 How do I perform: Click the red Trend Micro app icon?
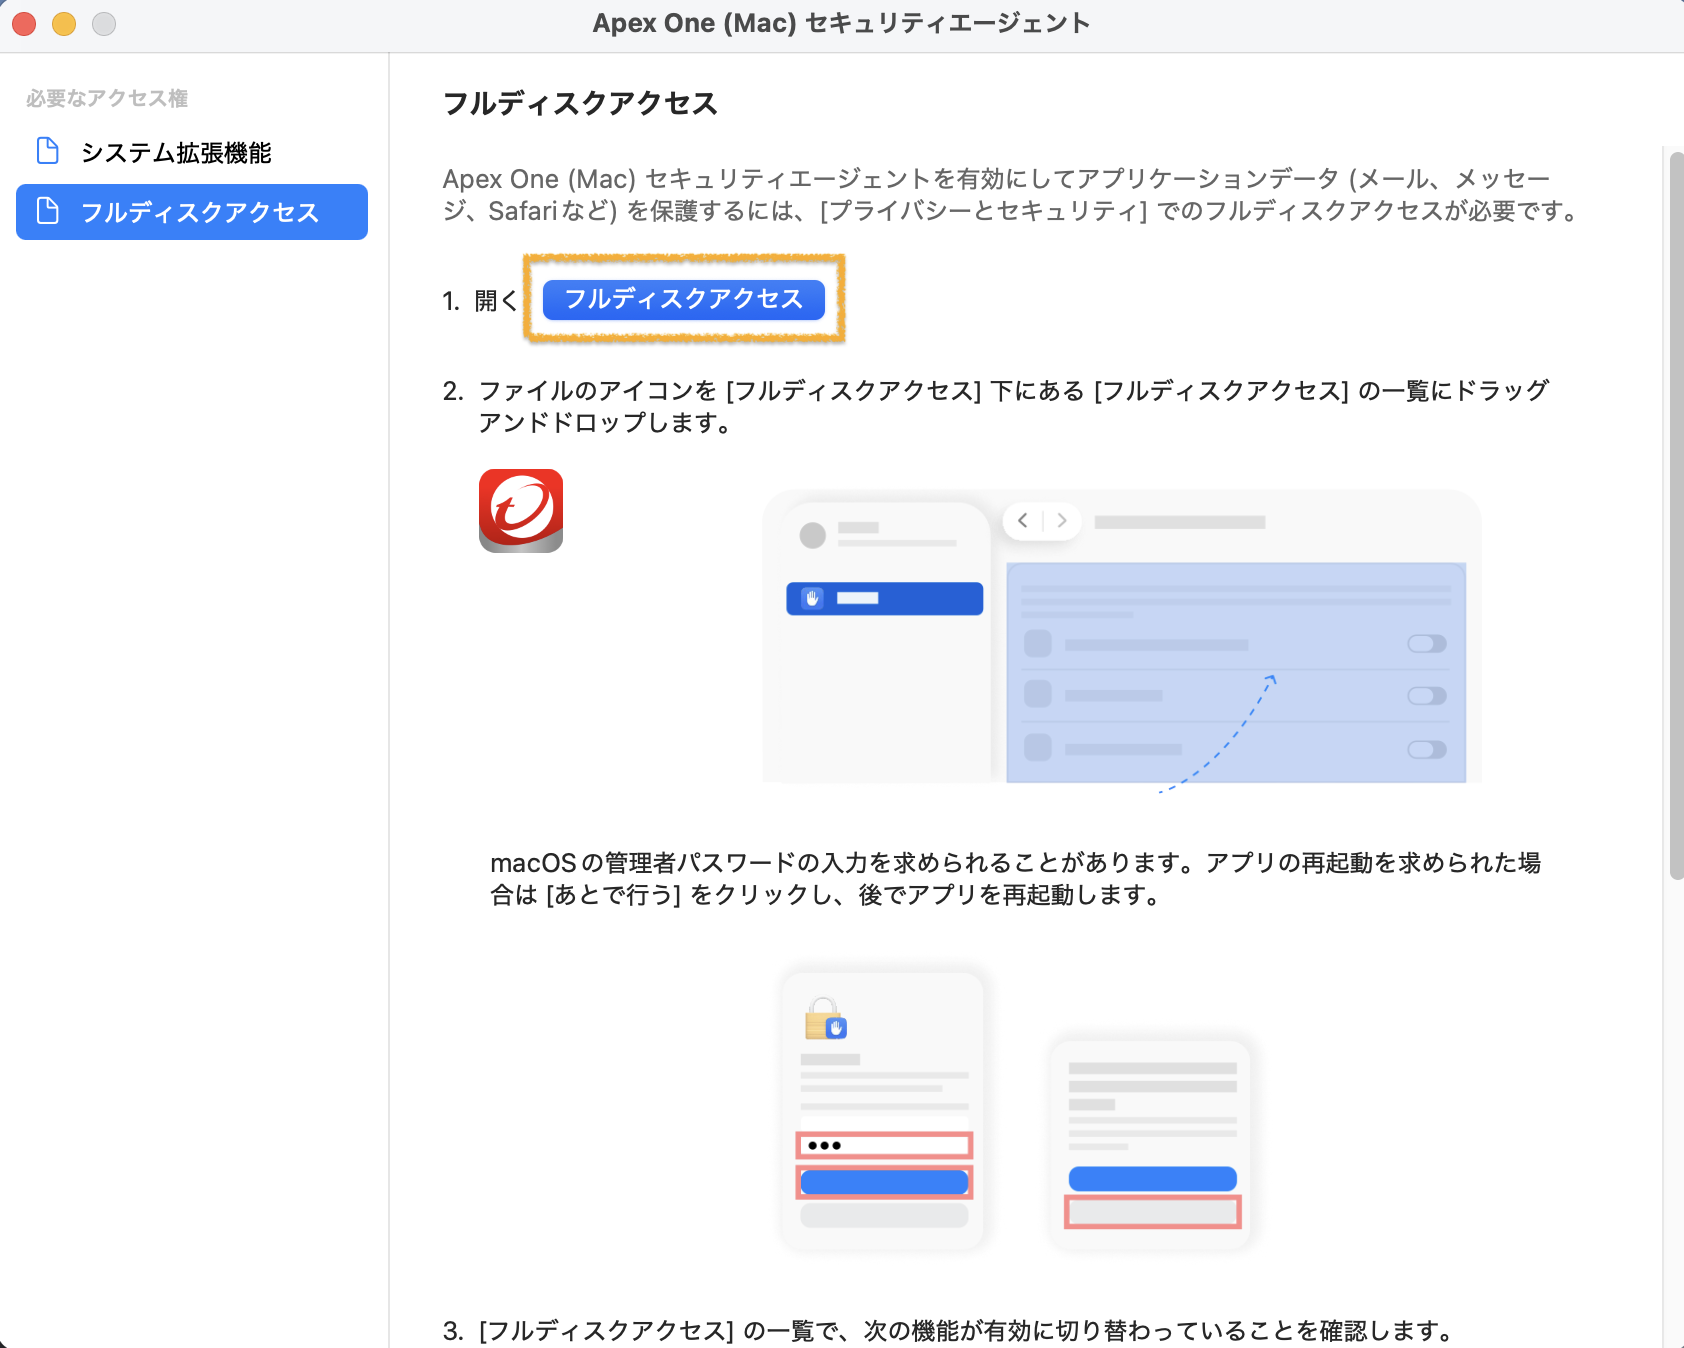tap(520, 510)
